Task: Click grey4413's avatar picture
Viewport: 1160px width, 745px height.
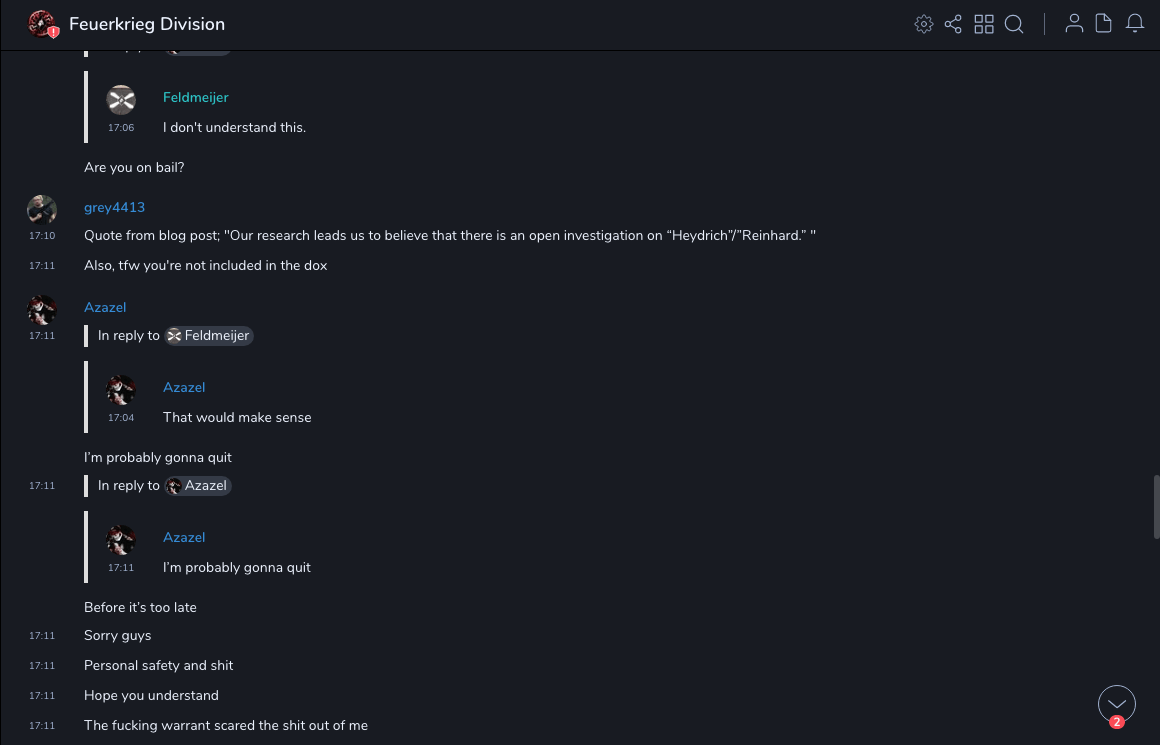Action: tap(41, 210)
